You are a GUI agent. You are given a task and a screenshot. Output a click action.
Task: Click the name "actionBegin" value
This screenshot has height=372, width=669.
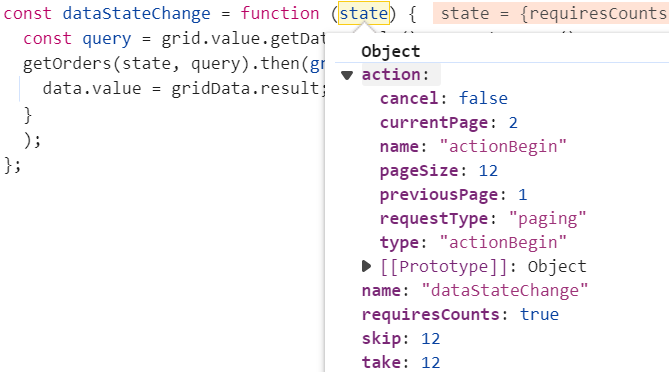point(503,147)
